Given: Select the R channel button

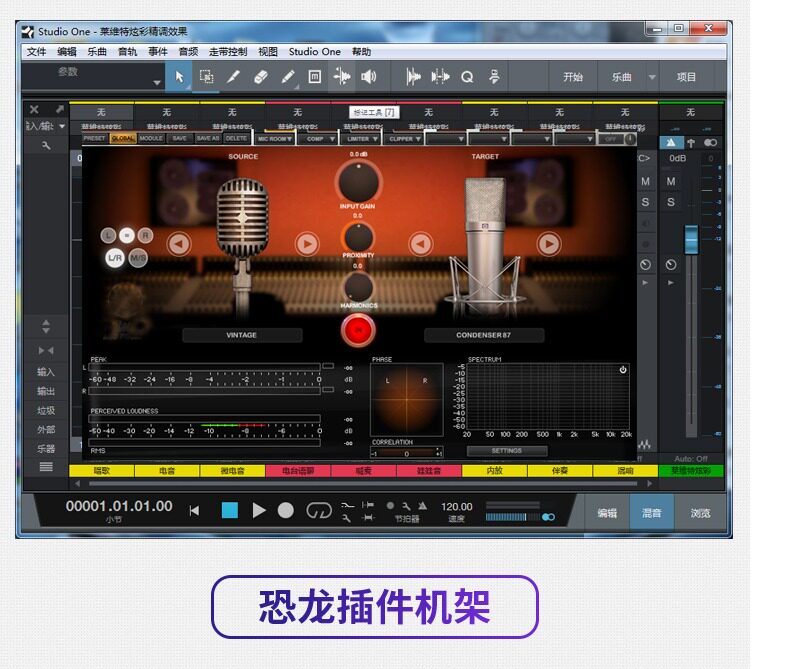Looking at the screenshot, I should click(146, 235).
